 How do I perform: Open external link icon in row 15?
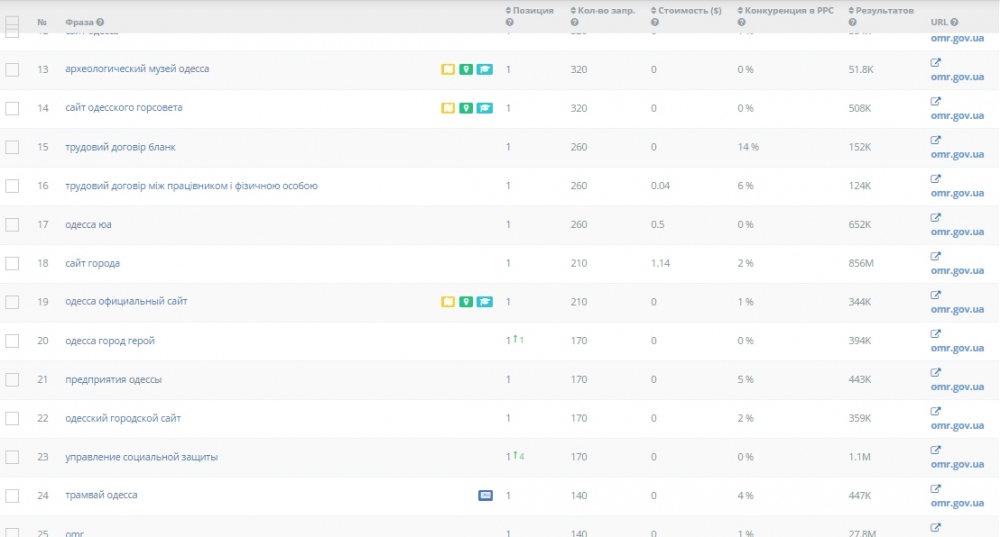pyautogui.click(x=936, y=140)
